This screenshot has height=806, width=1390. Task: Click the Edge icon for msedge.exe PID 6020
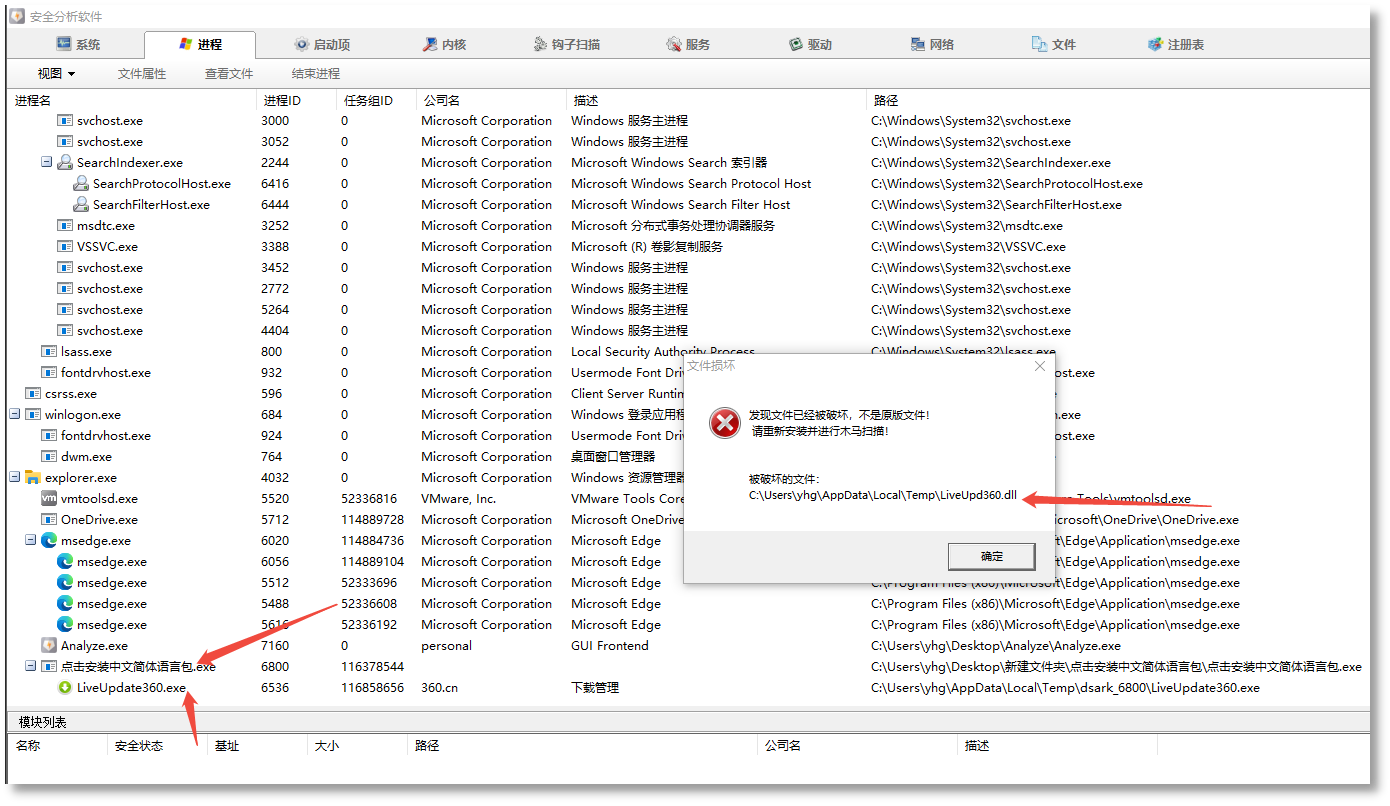pos(49,540)
